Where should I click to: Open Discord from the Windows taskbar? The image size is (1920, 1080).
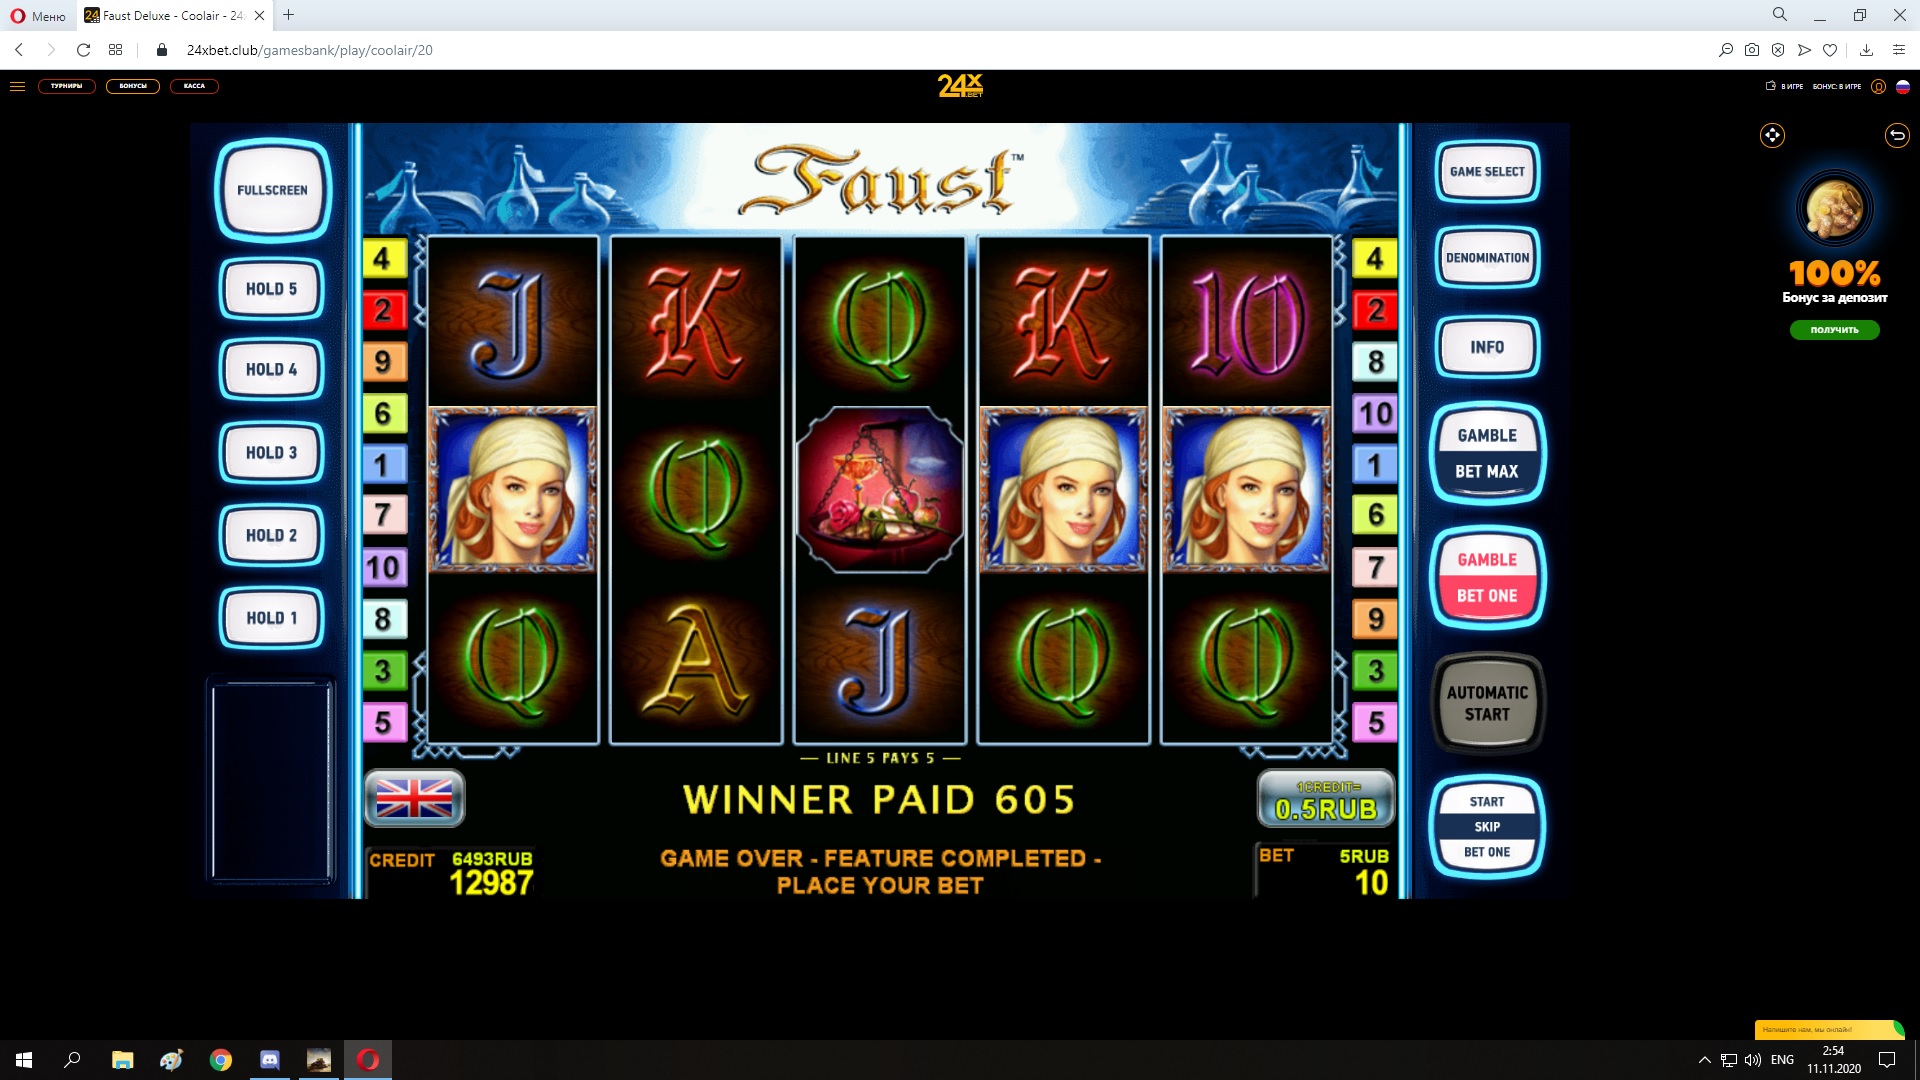point(270,1060)
